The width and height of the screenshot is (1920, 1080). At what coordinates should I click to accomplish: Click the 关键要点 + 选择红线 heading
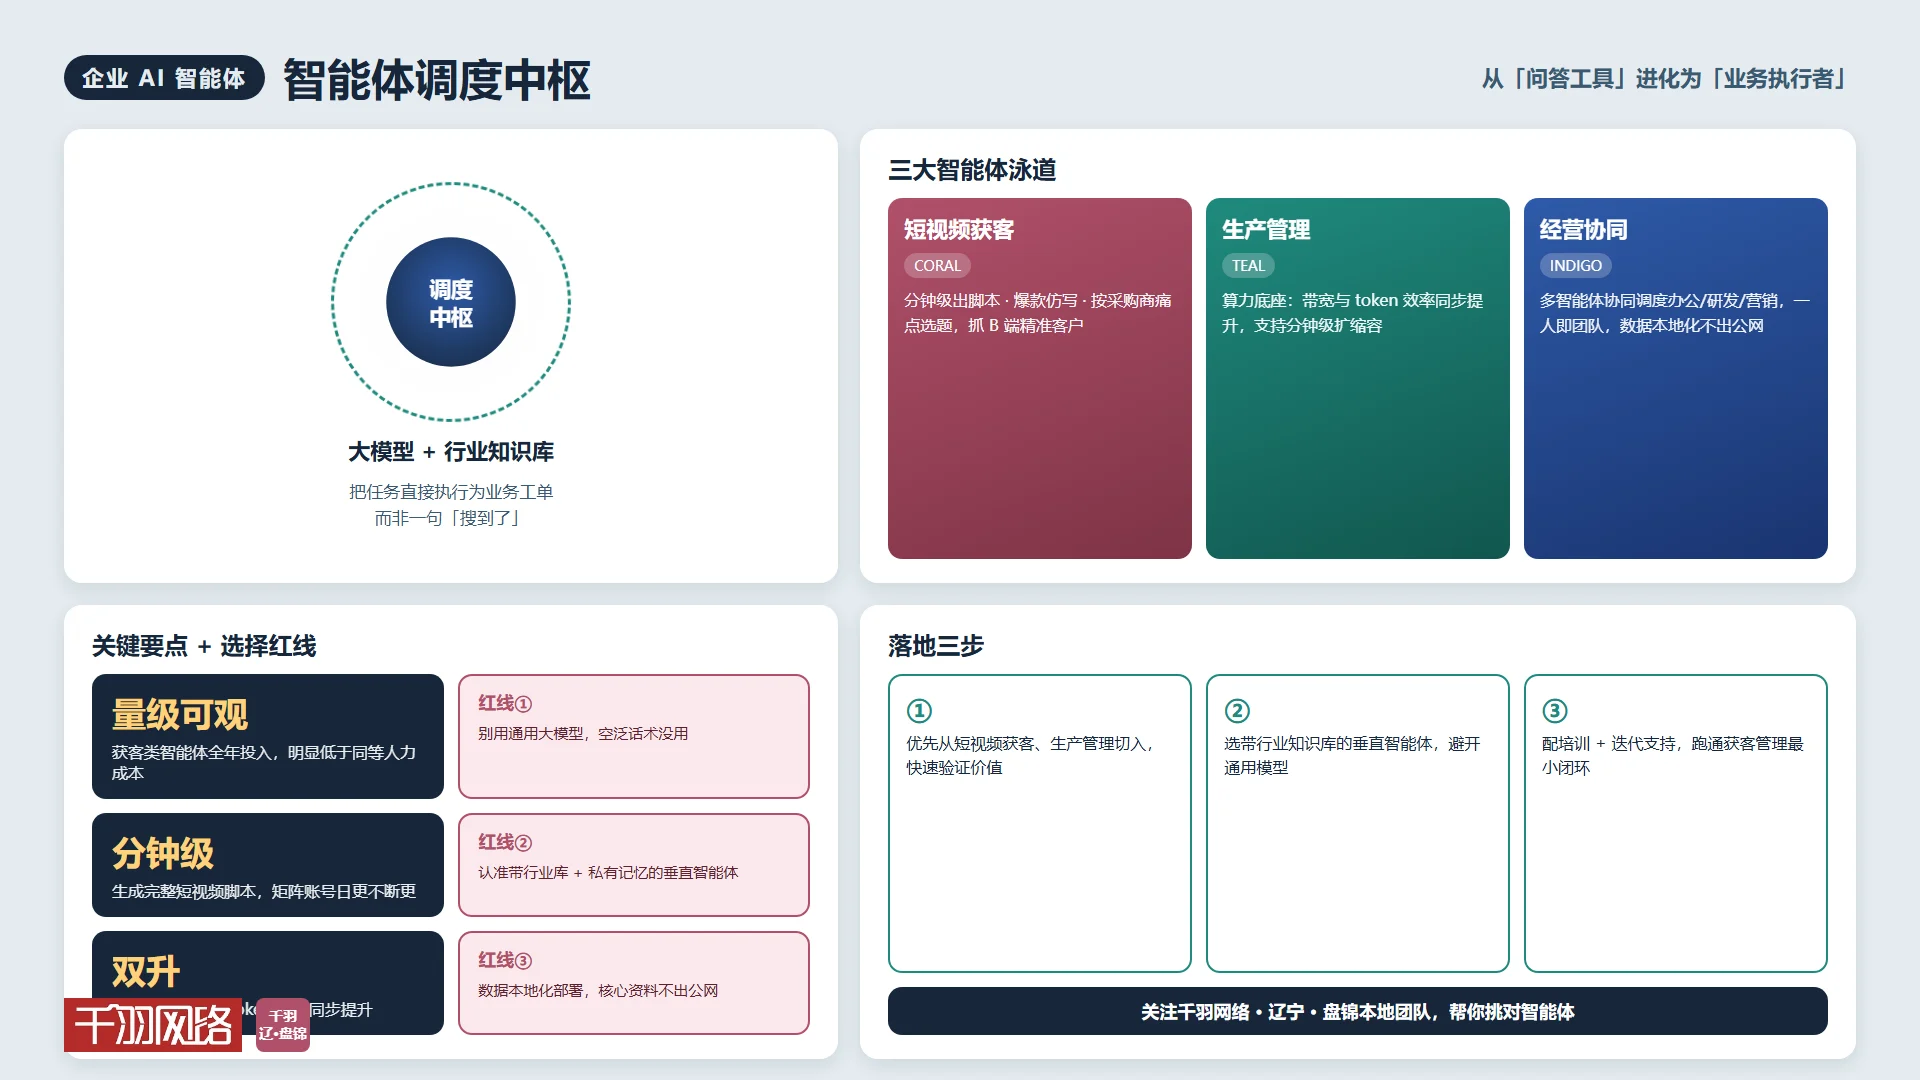(204, 646)
